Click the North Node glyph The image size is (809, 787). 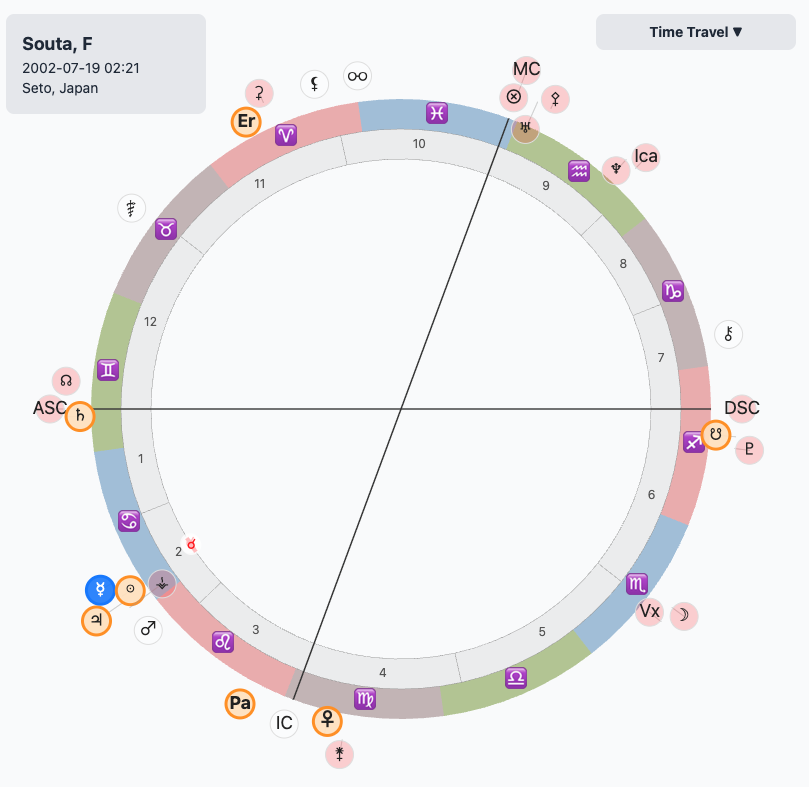click(x=66, y=381)
